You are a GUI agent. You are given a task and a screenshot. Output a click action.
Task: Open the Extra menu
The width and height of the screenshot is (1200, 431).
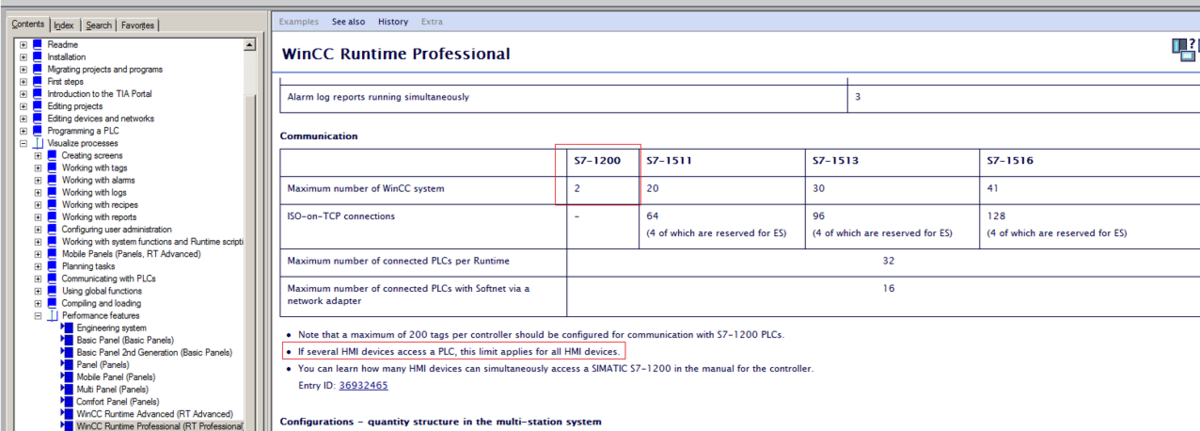click(x=432, y=21)
